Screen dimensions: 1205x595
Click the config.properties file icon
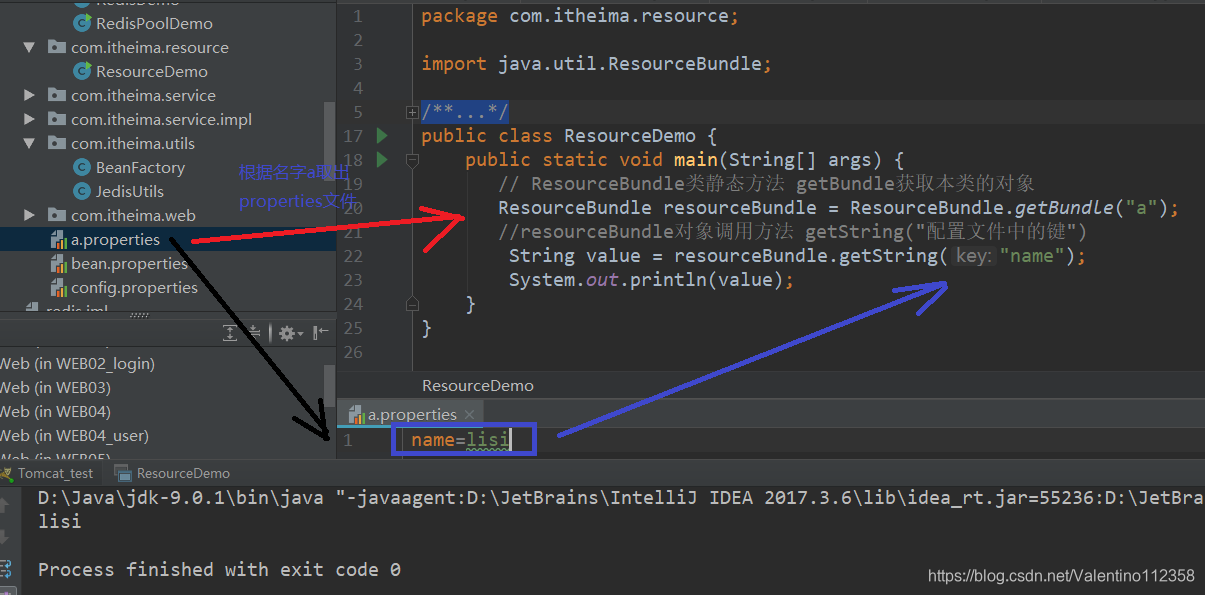pyautogui.click(x=58, y=287)
